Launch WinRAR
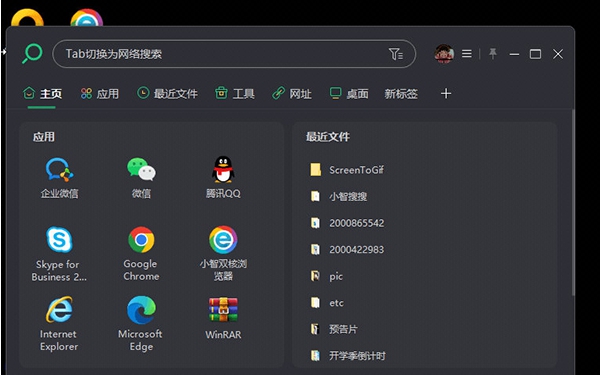Screen dimensions: 600x375 [x=223, y=318]
